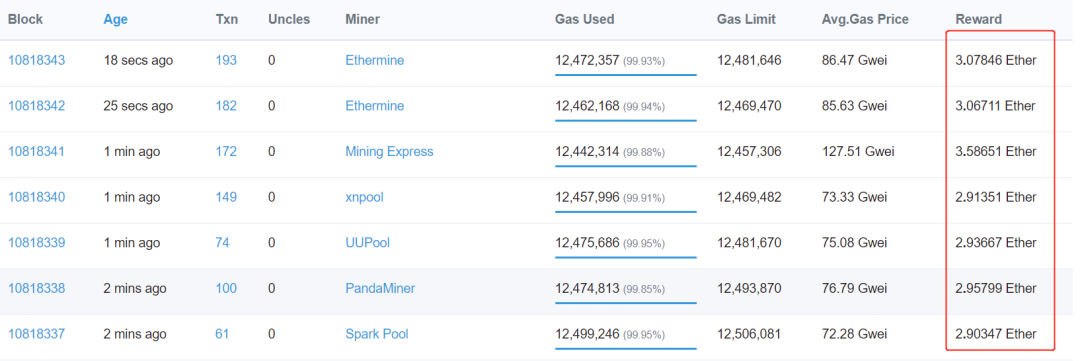This screenshot has width=1080, height=361.
Task: Select the 100 transactions link
Action: [x=226, y=289]
